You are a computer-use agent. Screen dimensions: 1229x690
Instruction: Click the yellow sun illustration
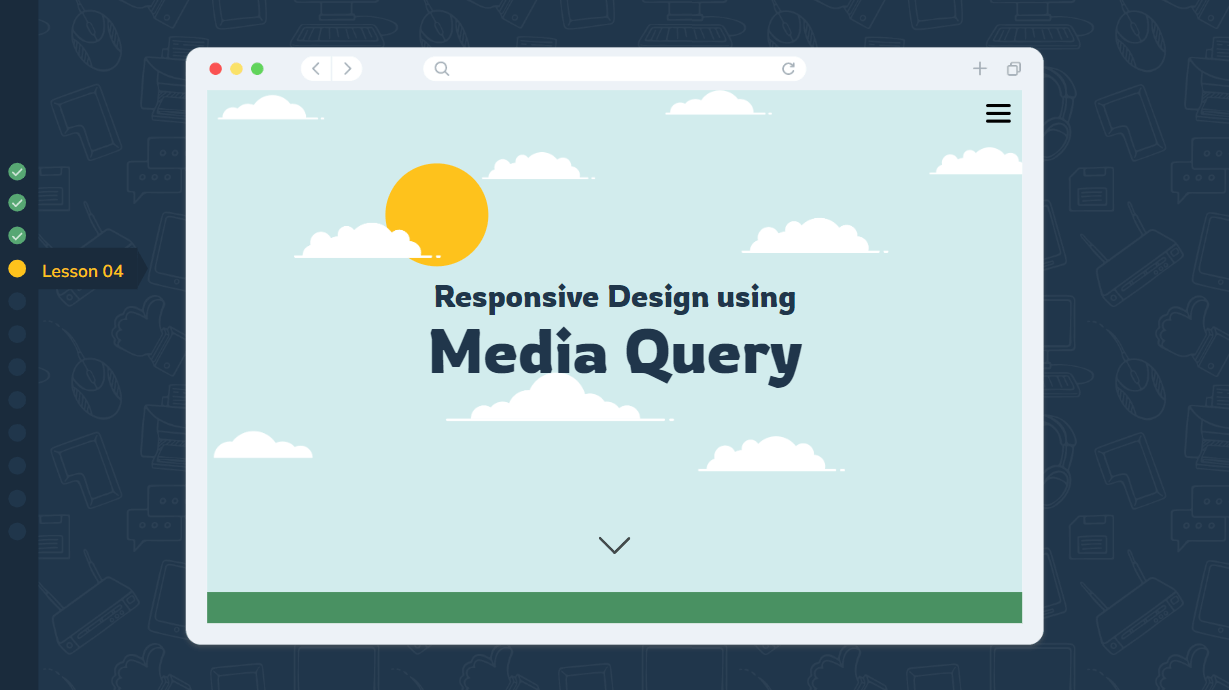click(x=437, y=214)
